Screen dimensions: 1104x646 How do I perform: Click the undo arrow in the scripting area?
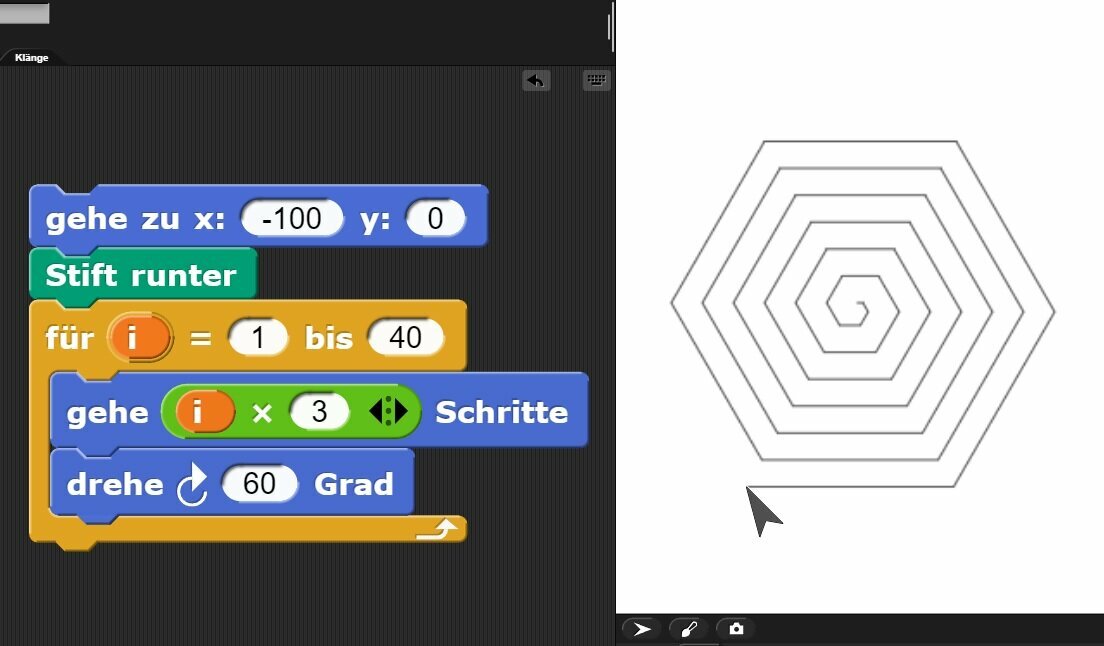[x=536, y=81]
